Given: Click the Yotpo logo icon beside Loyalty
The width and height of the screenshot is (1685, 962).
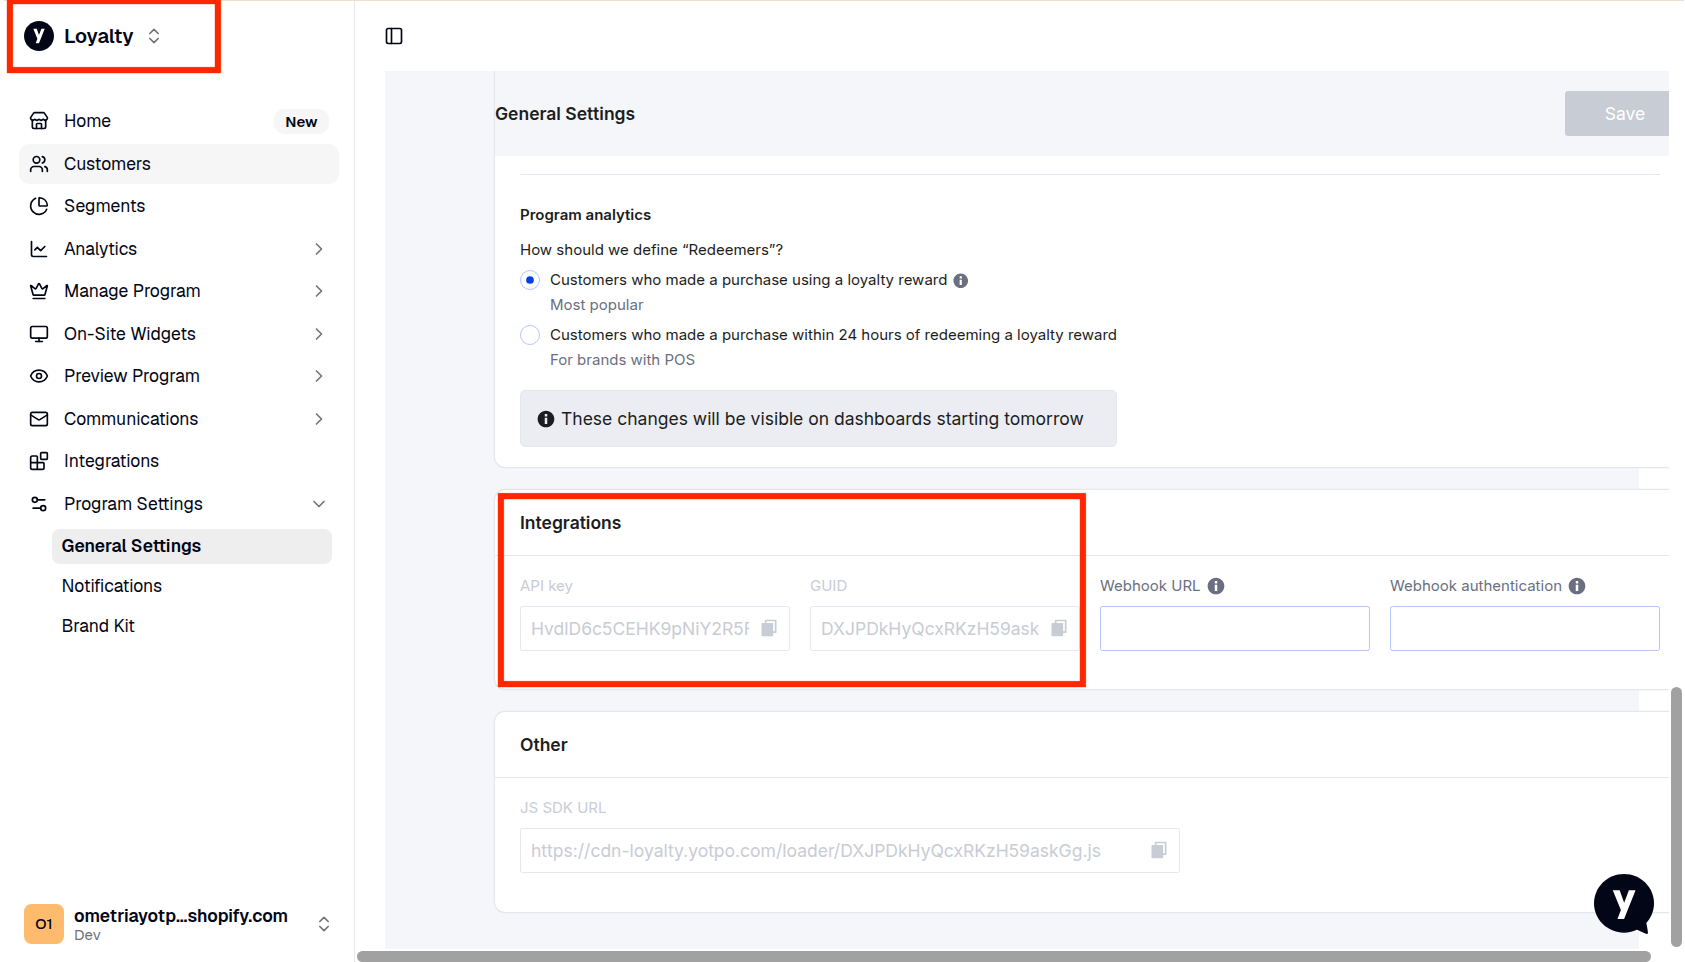Looking at the screenshot, I should coord(39,36).
